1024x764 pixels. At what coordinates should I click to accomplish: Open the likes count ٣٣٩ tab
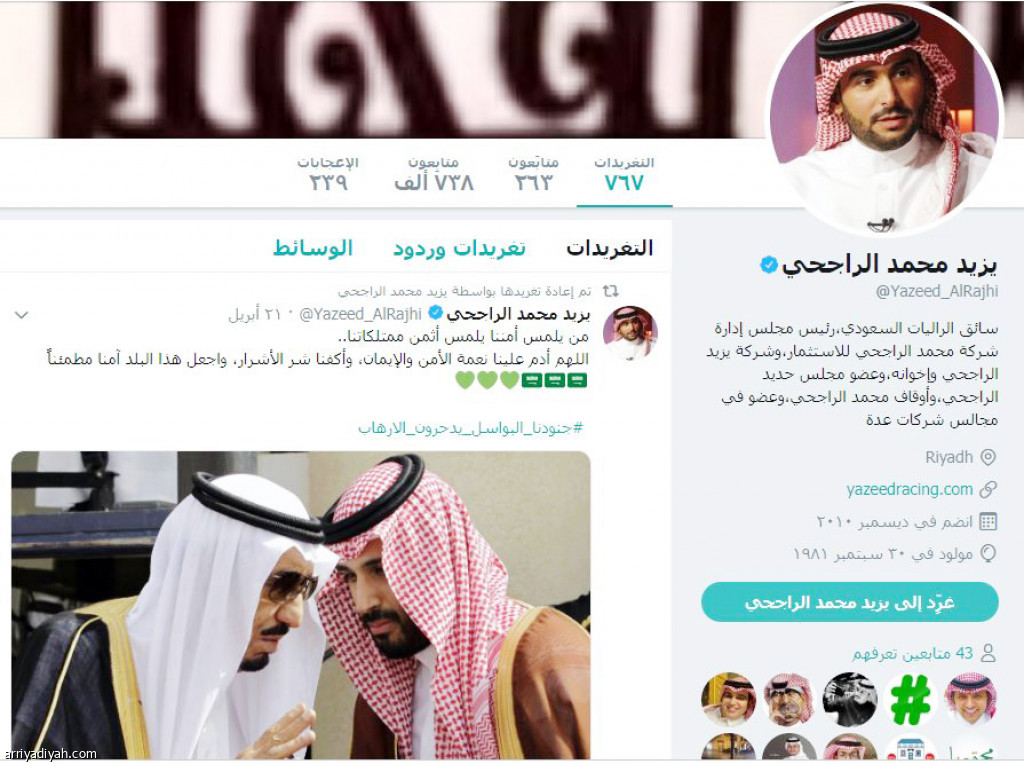[x=328, y=174]
